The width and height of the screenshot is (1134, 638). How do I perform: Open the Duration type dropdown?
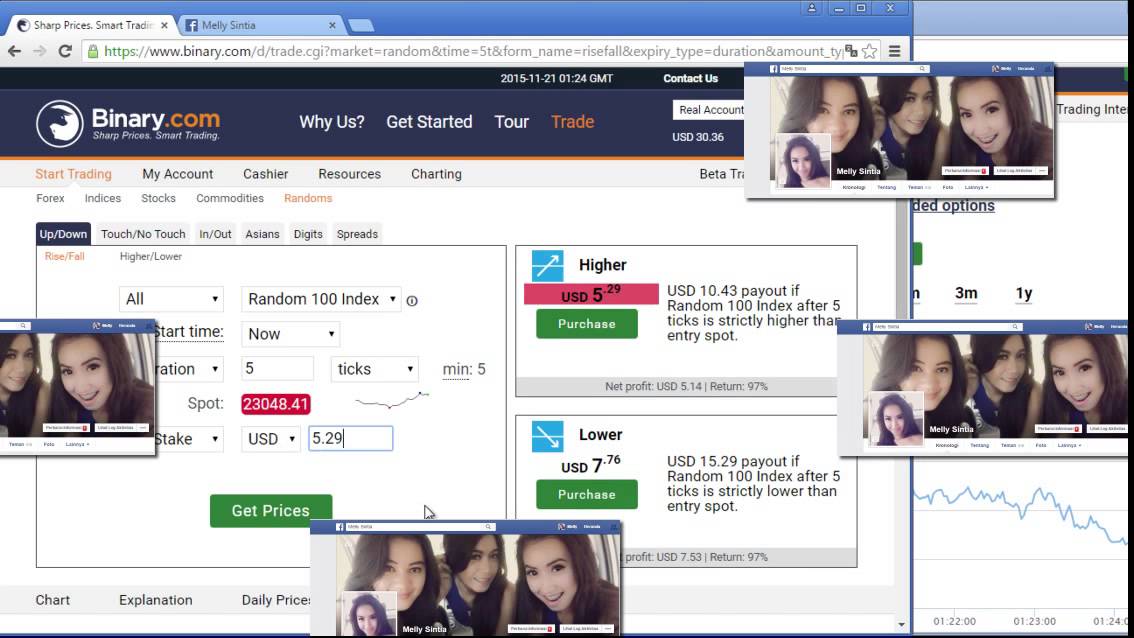189,369
